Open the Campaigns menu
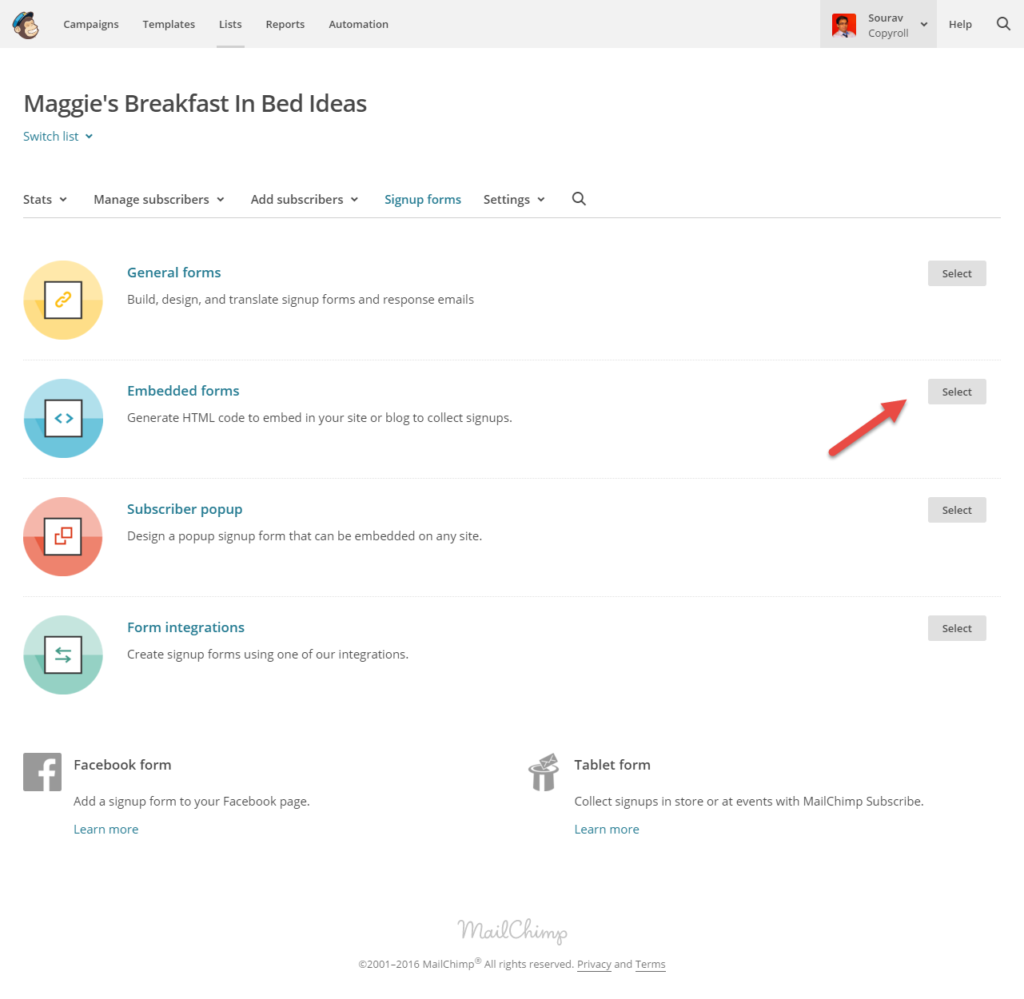This screenshot has width=1024, height=999. coord(91,24)
